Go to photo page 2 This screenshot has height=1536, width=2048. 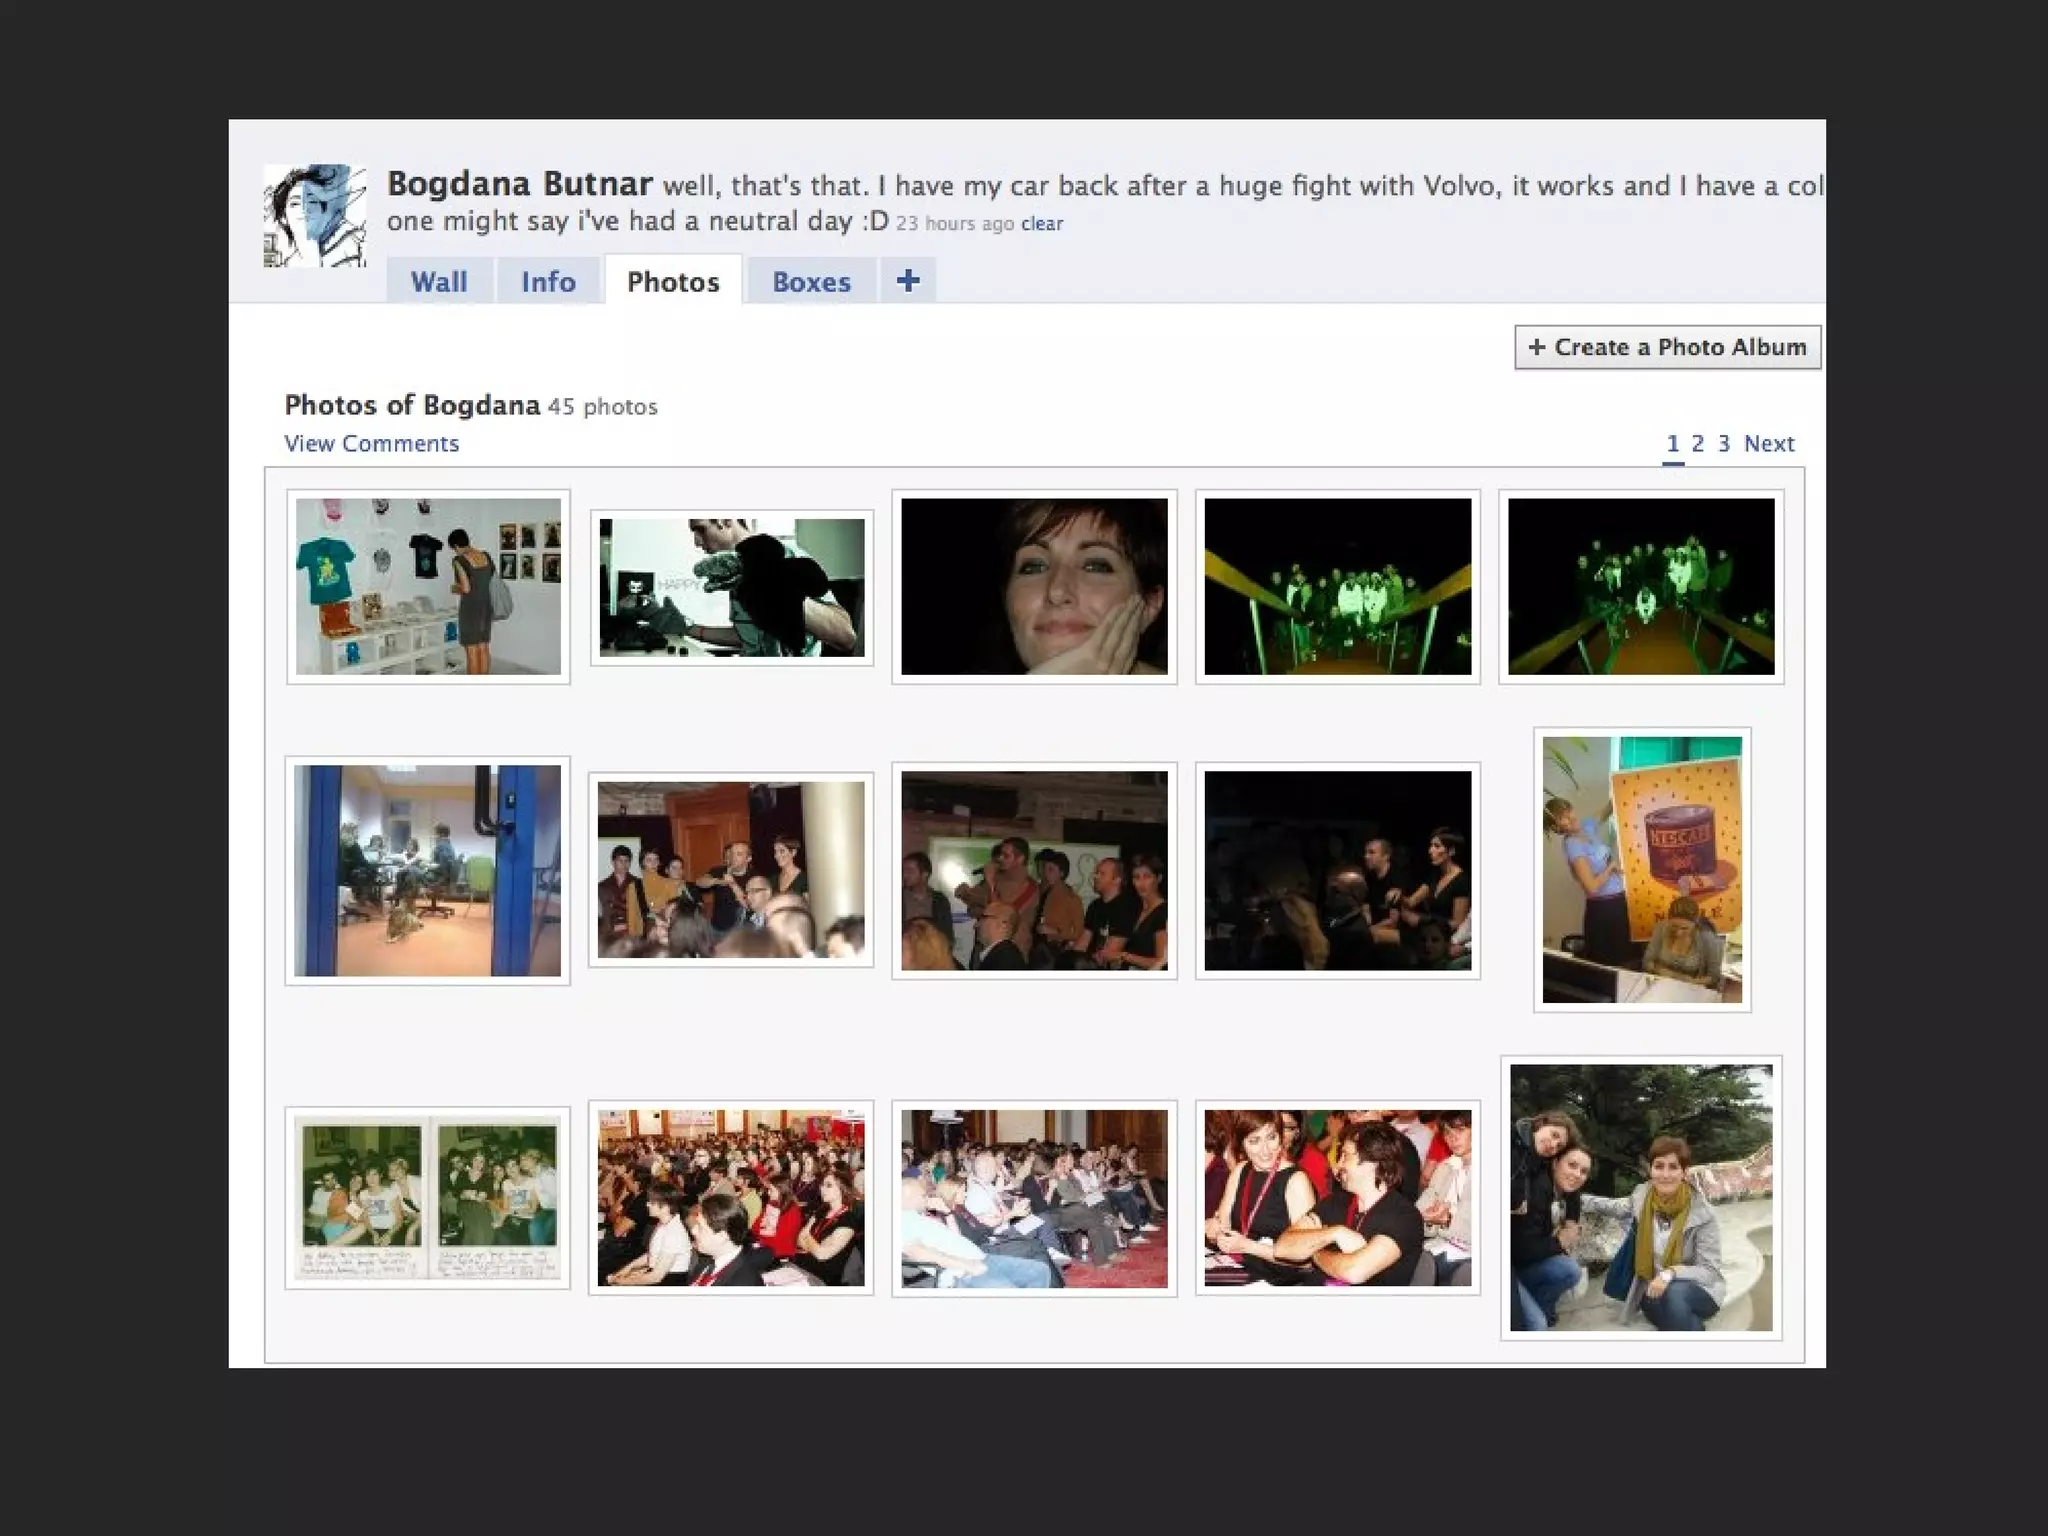[1697, 443]
